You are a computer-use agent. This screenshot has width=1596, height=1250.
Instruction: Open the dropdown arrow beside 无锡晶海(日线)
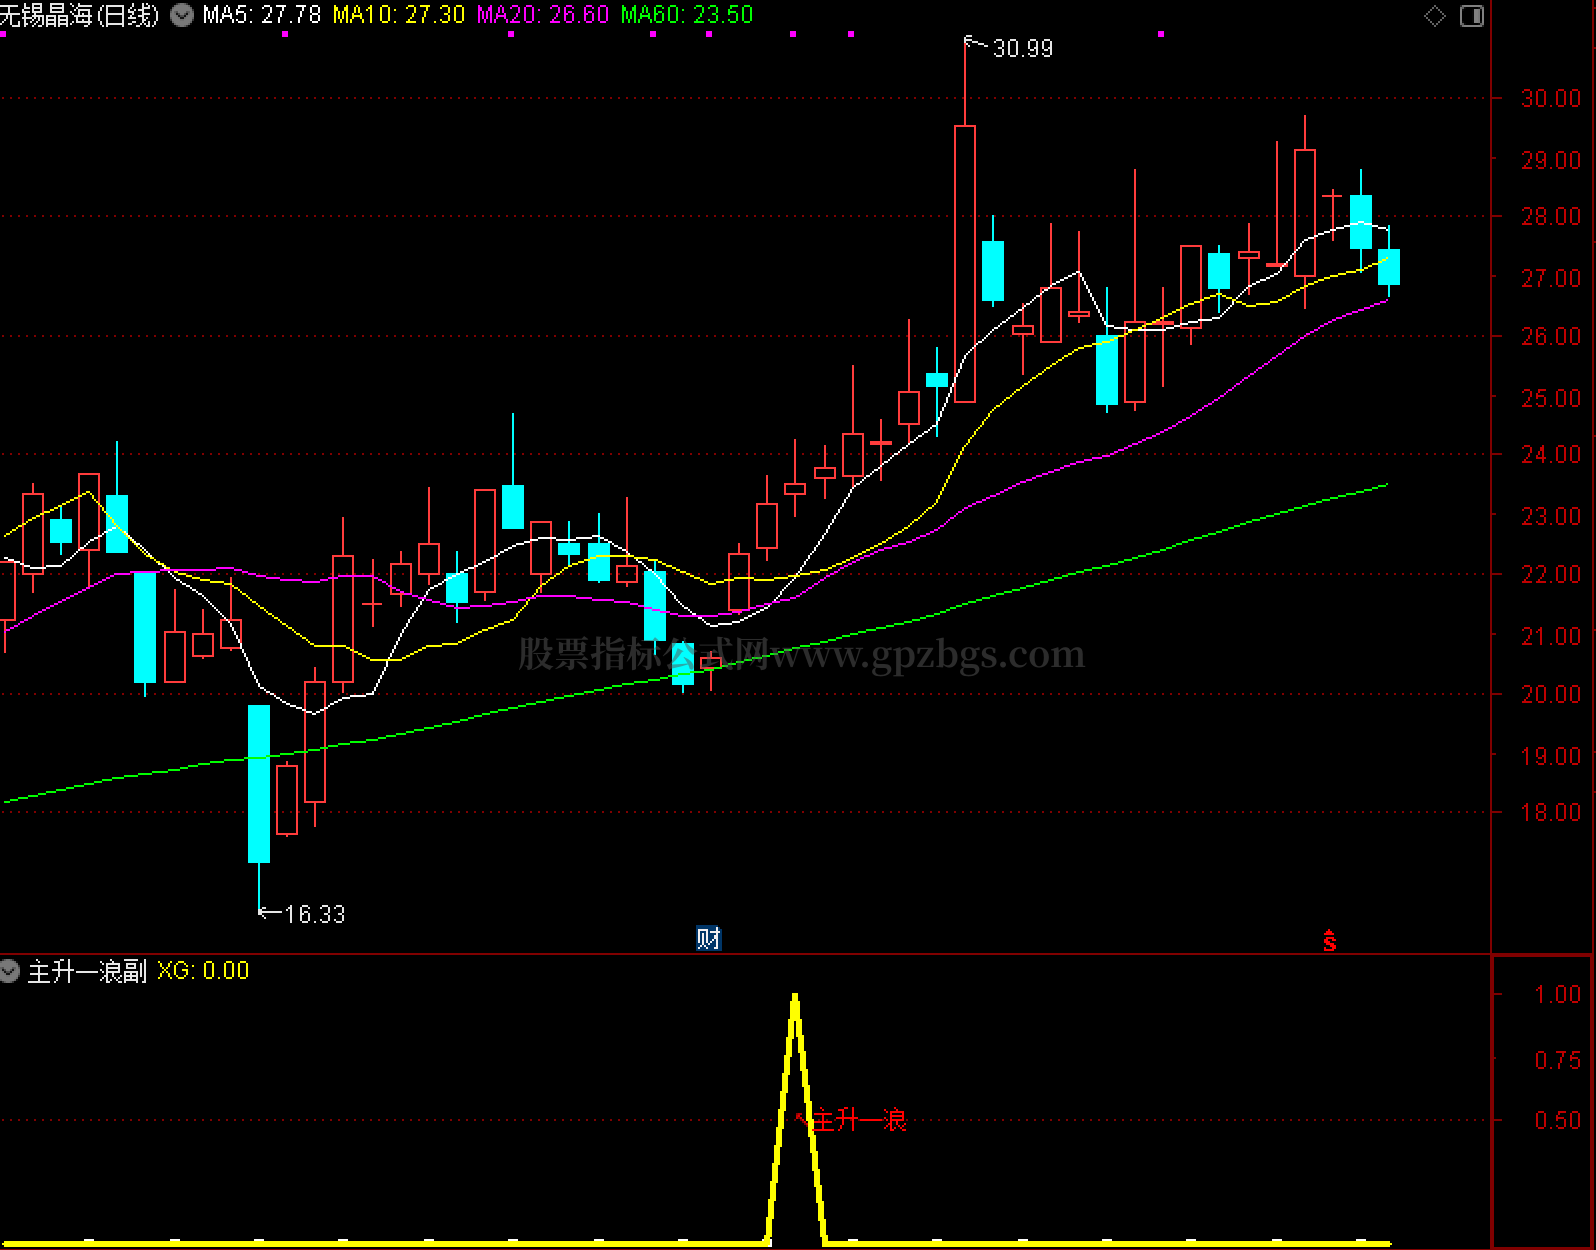[x=182, y=15]
